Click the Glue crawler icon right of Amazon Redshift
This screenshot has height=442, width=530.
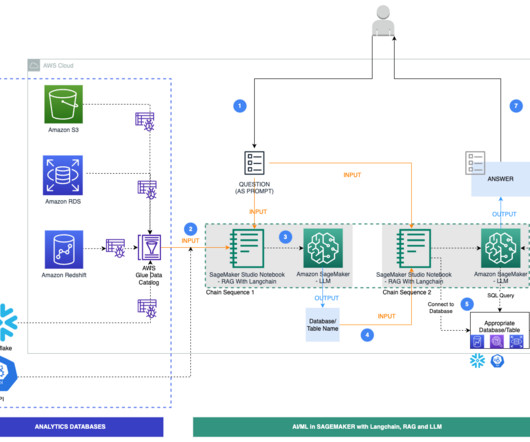coord(116,248)
